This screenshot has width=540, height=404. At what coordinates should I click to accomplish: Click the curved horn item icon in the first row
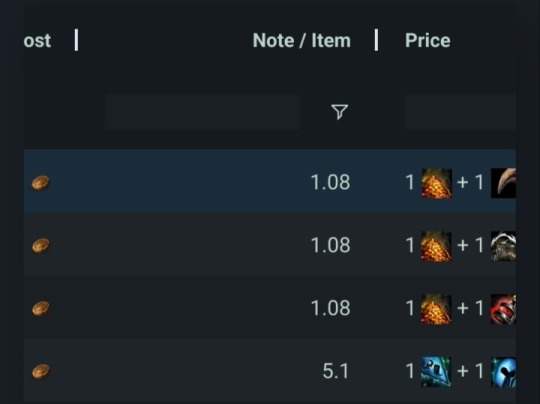503,183
